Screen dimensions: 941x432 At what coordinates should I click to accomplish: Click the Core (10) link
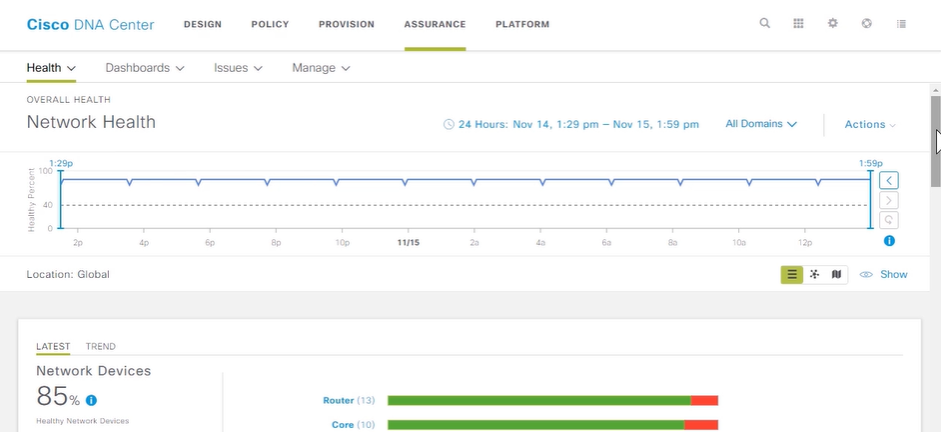click(x=353, y=425)
